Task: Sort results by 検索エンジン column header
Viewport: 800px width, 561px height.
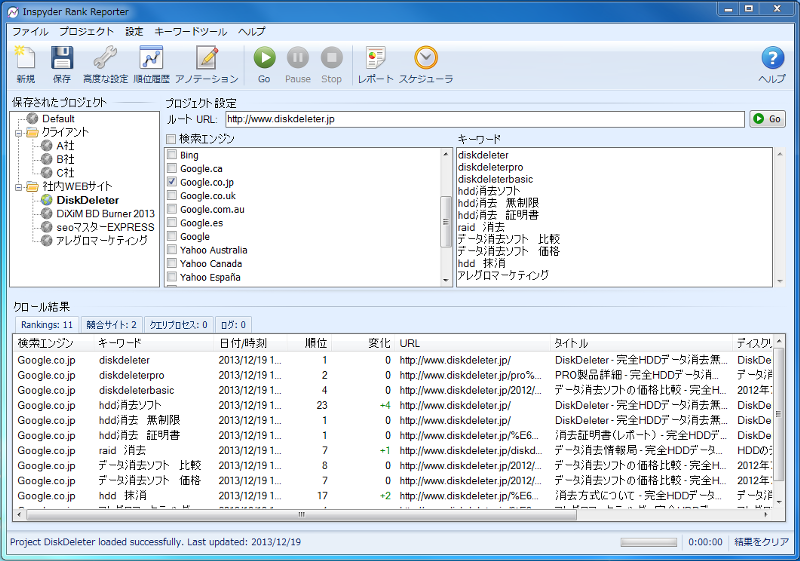Action: click(x=53, y=343)
